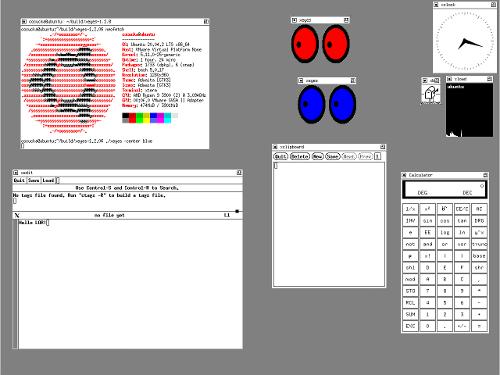Click the +/- sign calculator key

point(462,326)
